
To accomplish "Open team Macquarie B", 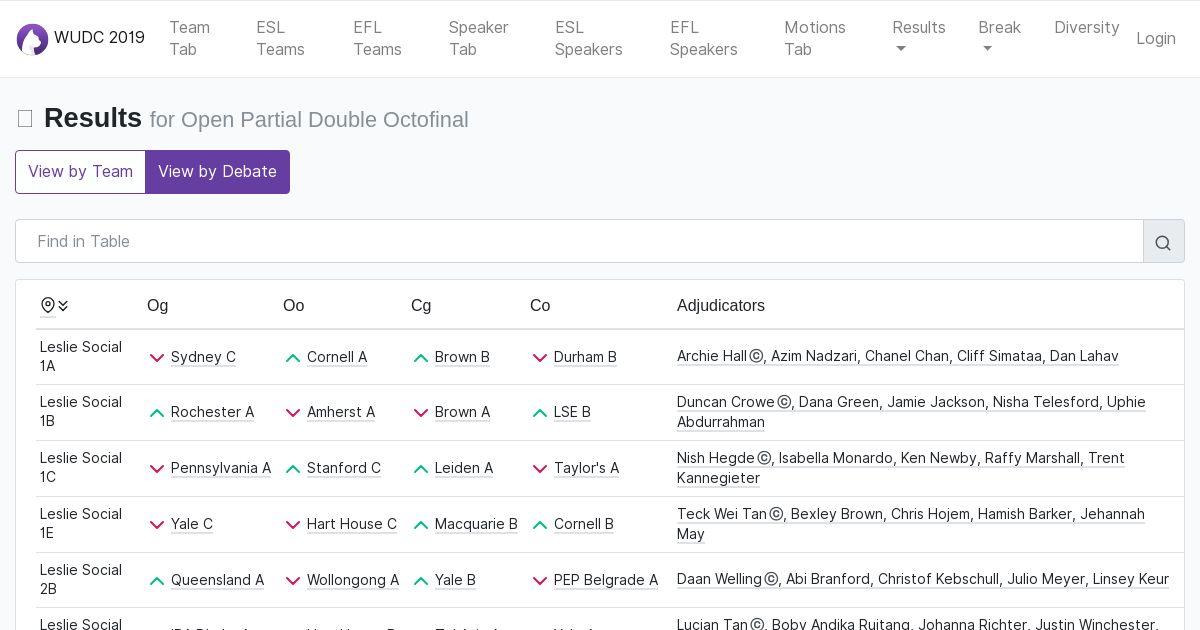I will point(476,524).
